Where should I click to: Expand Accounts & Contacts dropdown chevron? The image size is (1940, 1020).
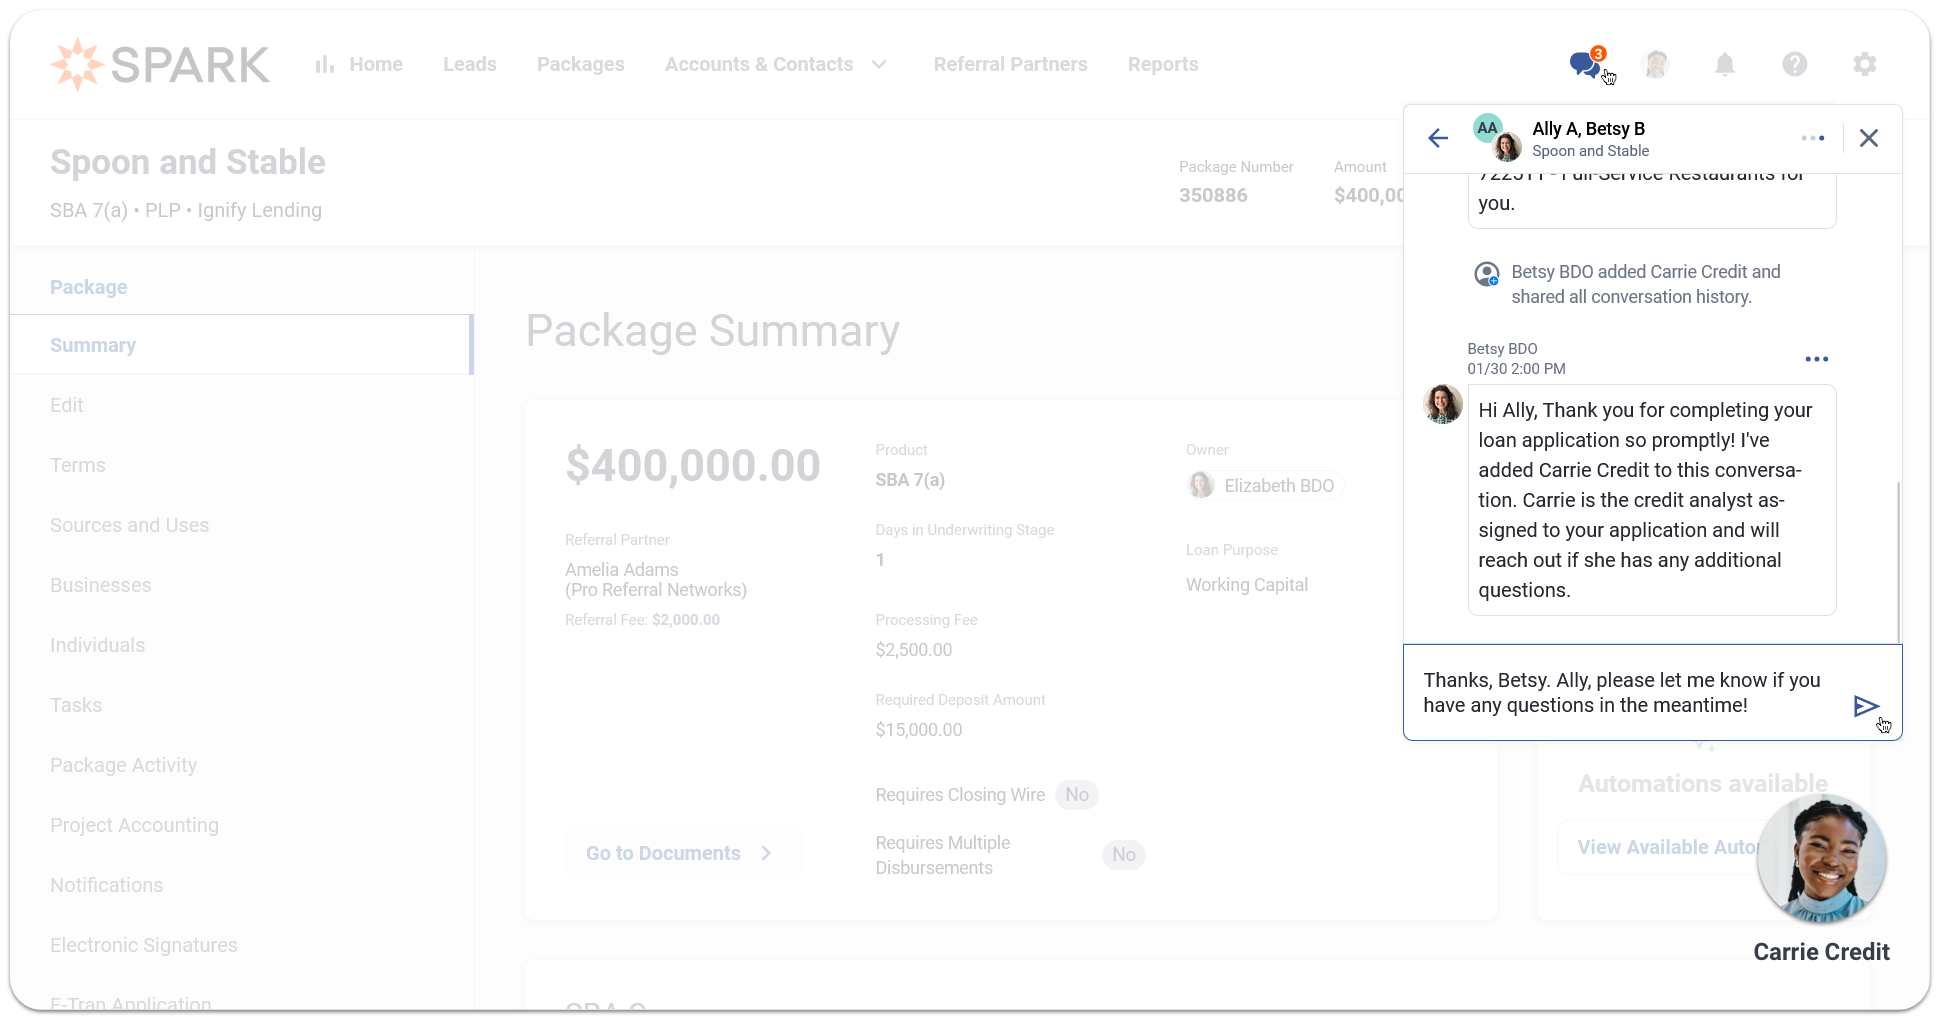(x=879, y=64)
